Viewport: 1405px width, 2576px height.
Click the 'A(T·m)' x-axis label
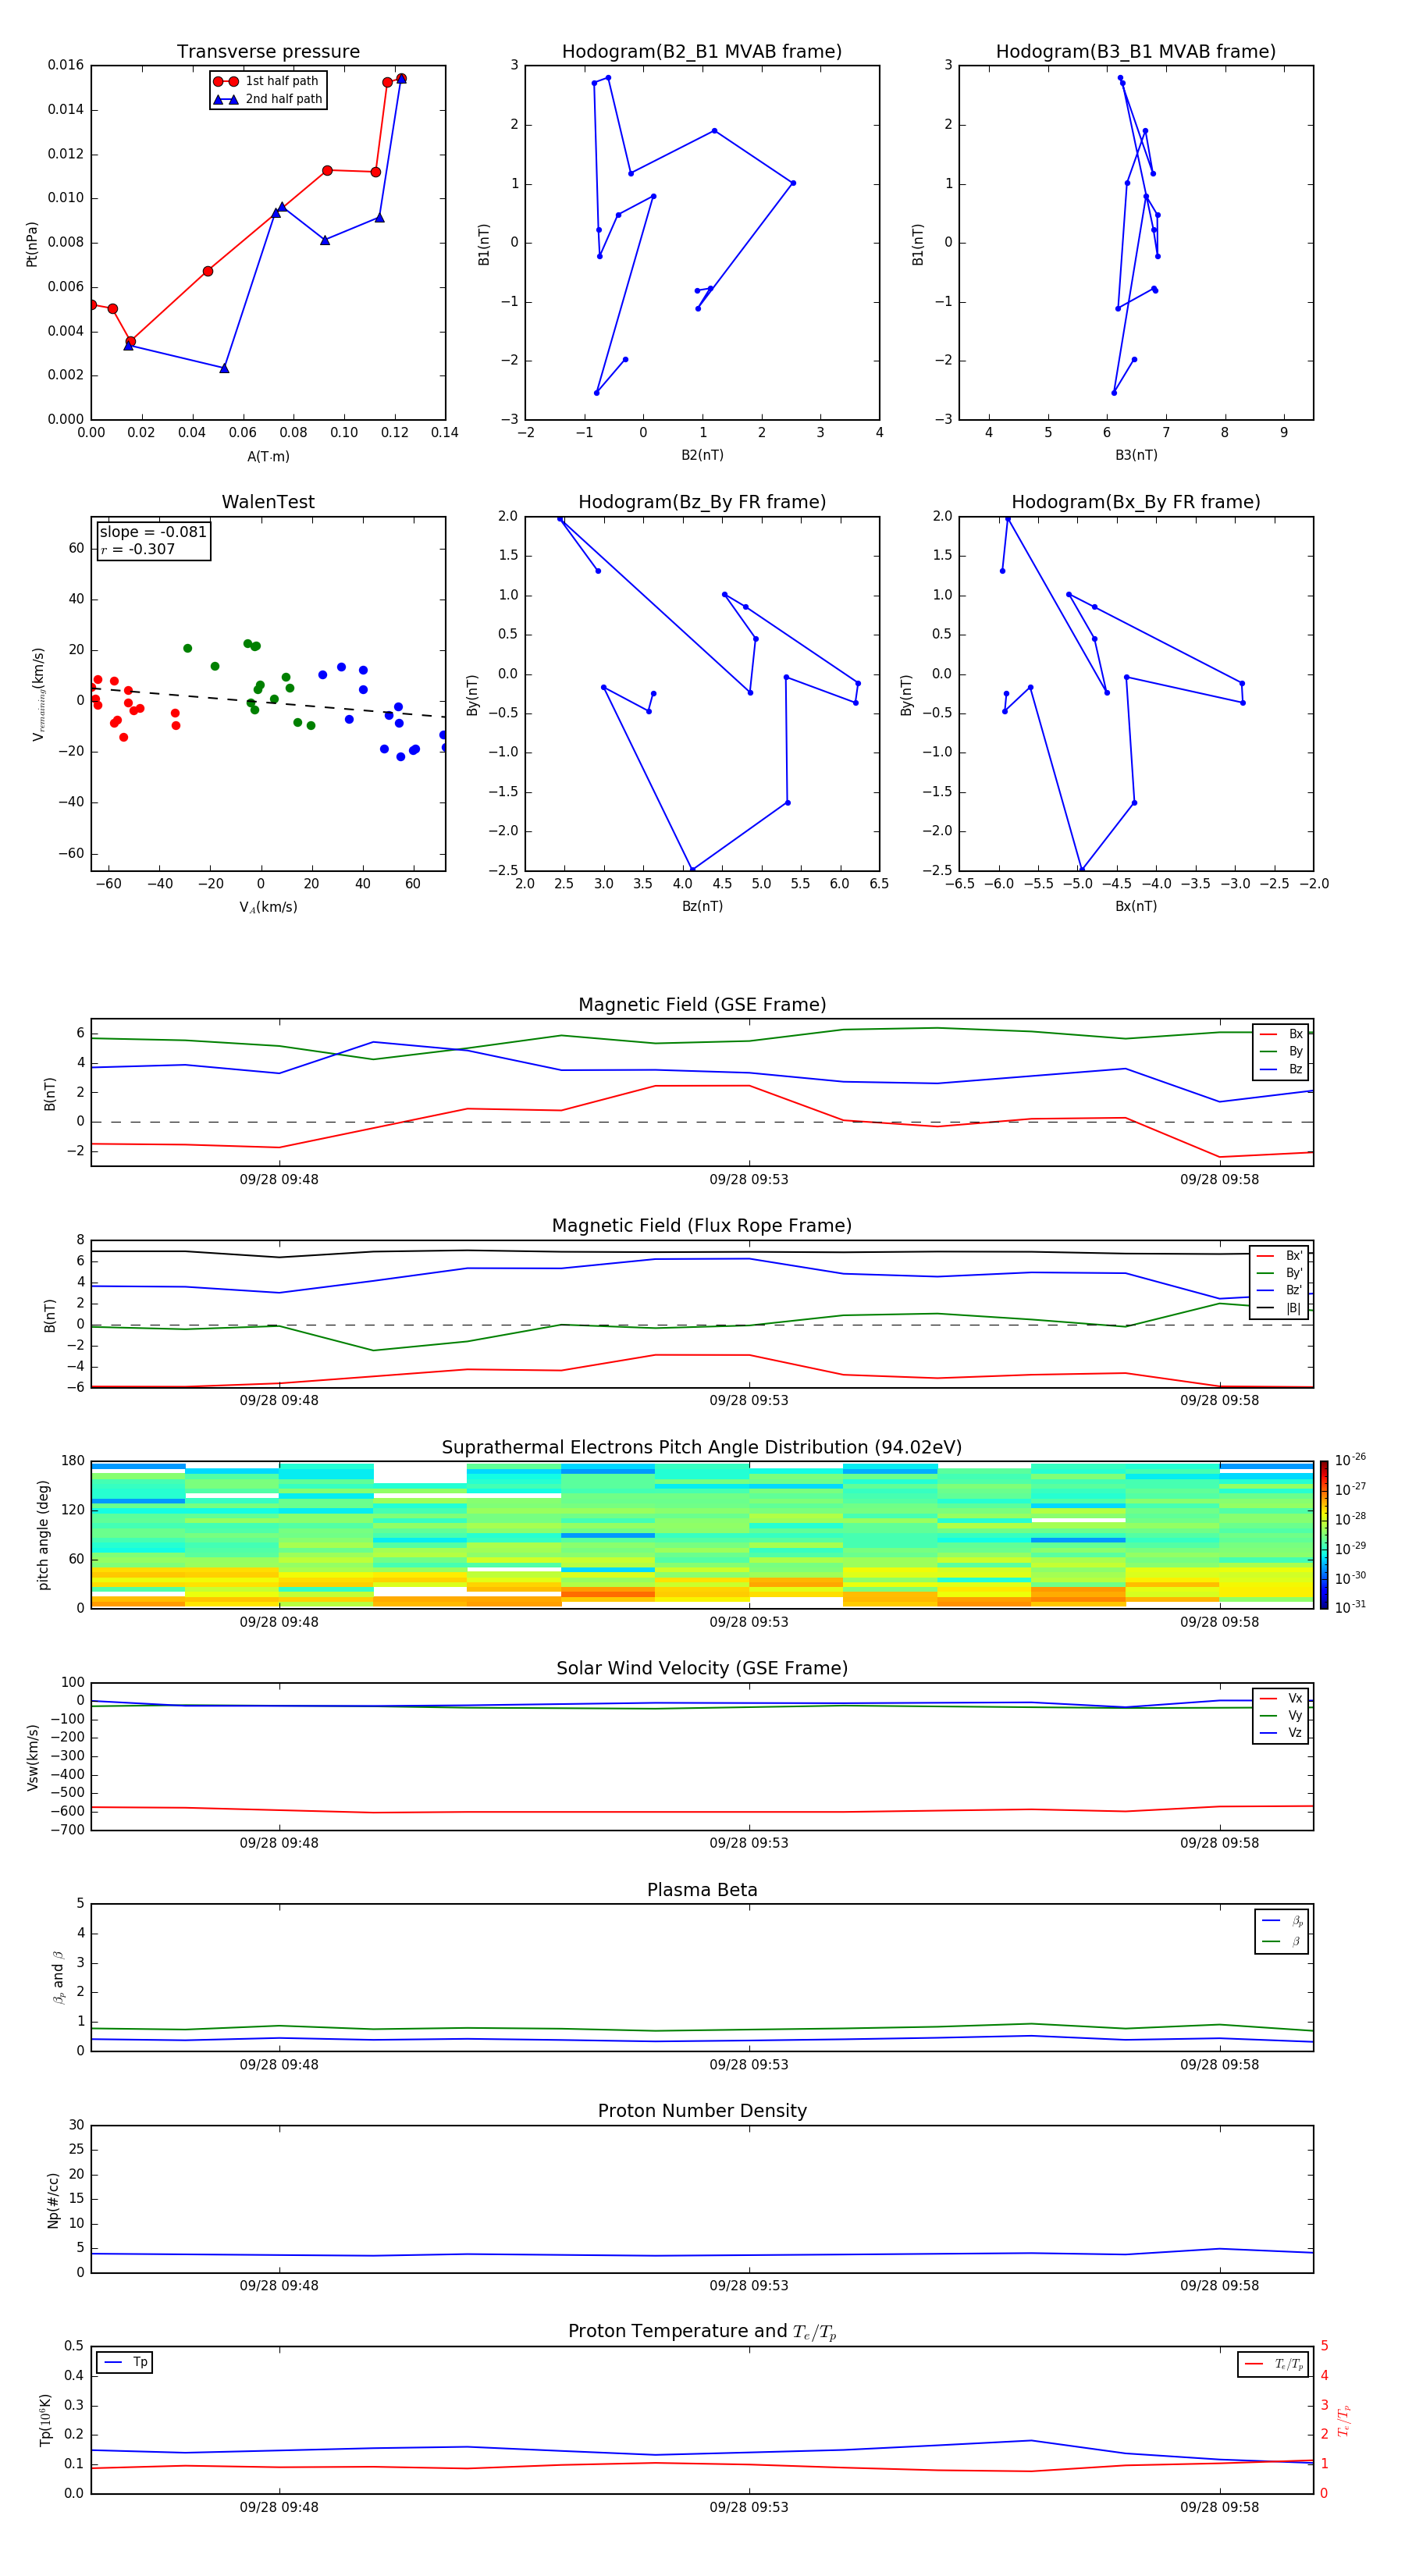coord(268,456)
